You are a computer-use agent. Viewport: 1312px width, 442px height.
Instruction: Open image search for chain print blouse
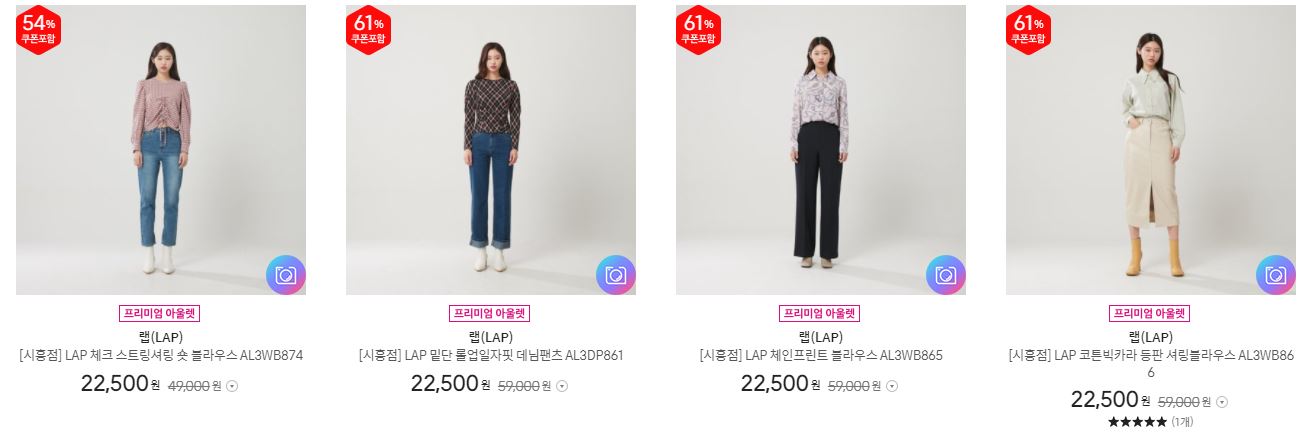click(945, 275)
